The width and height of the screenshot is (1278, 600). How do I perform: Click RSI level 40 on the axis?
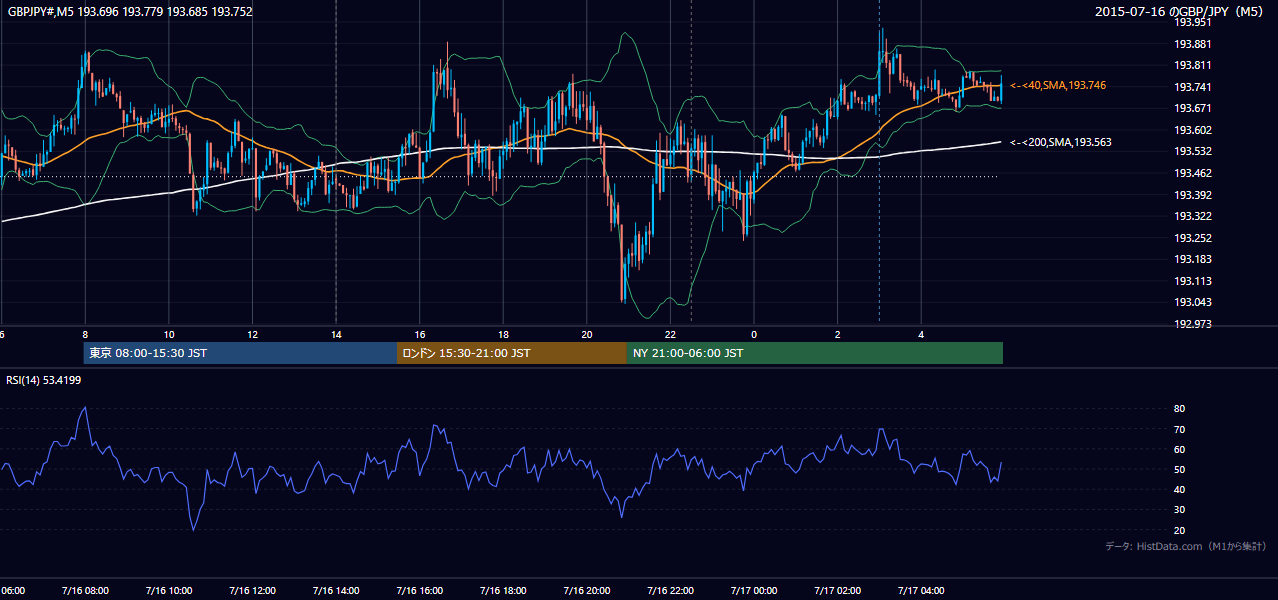click(x=1180, y=489)
